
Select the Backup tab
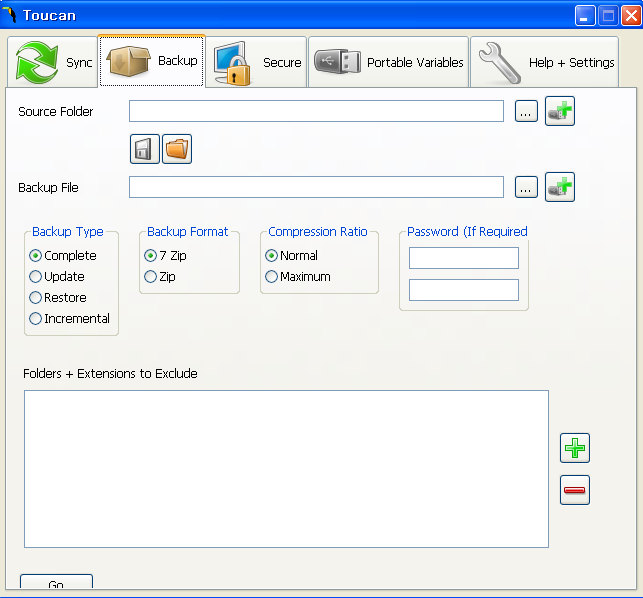(151, 61)
